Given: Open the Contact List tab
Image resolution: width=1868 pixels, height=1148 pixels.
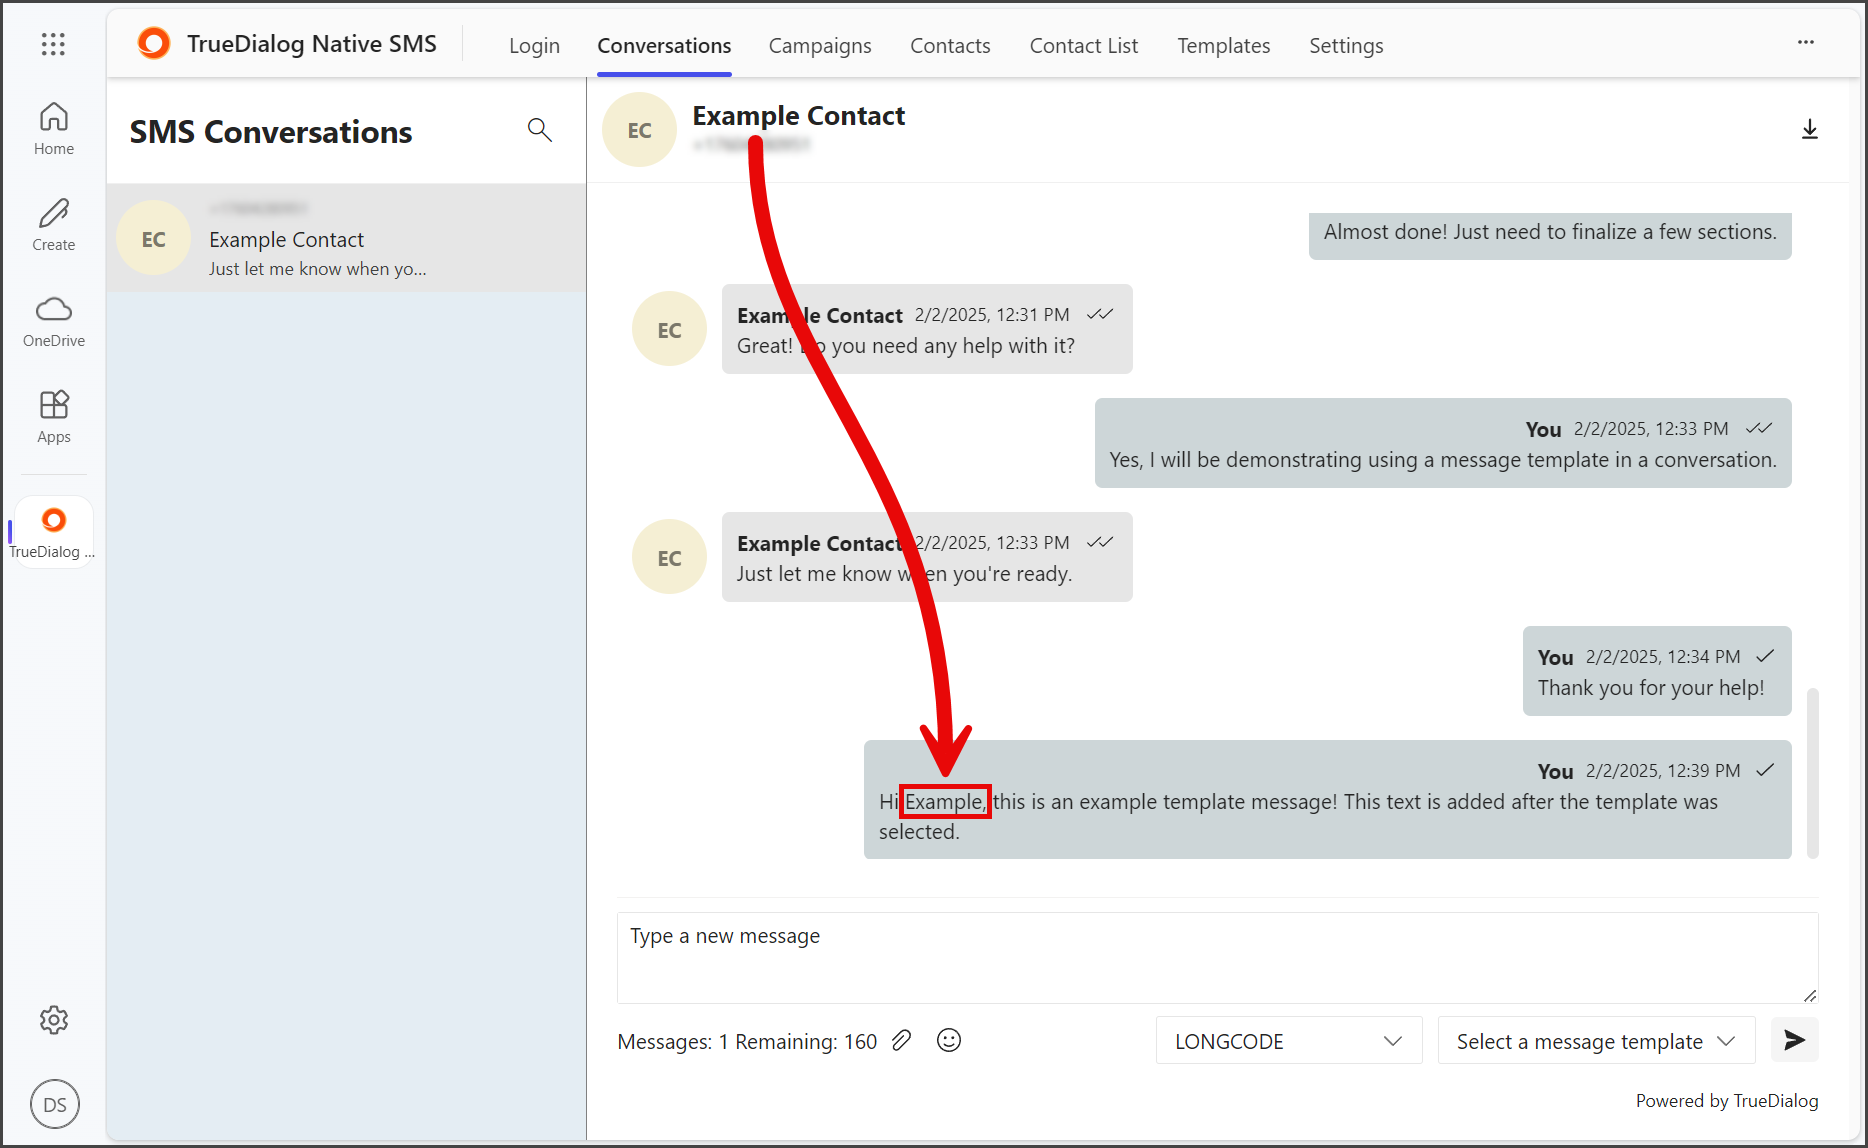Looking at the screenshot, I should (1084, 45).
